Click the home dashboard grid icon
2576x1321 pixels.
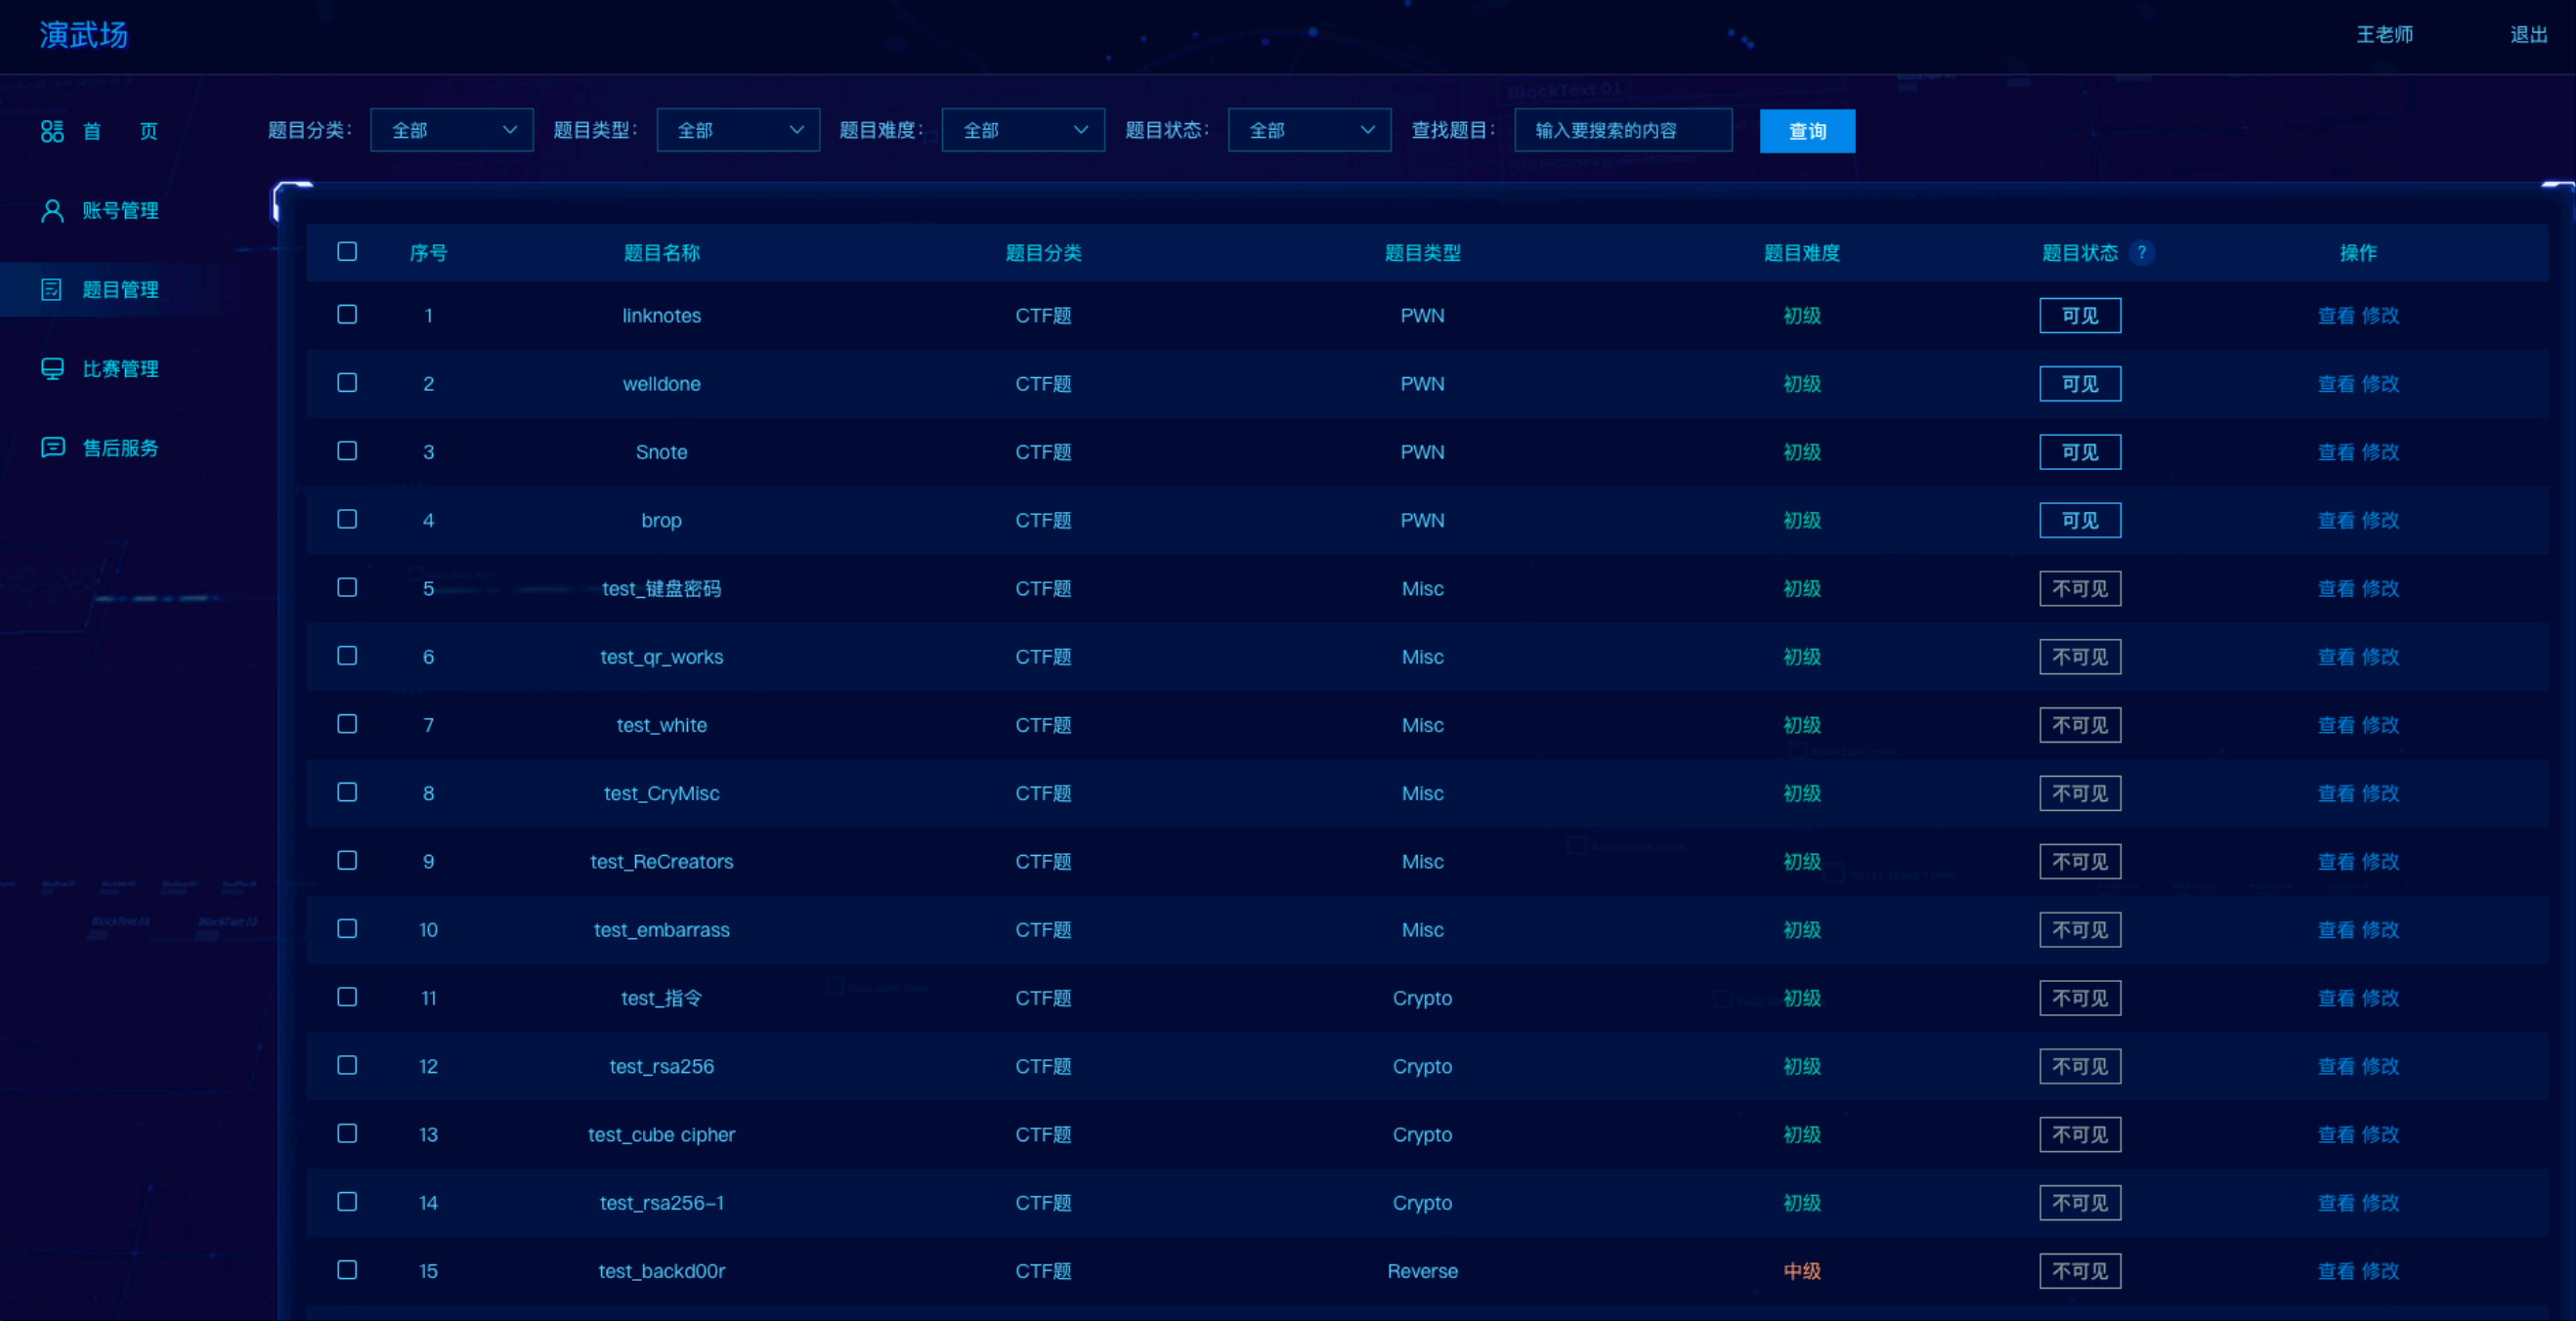(52, 131)
